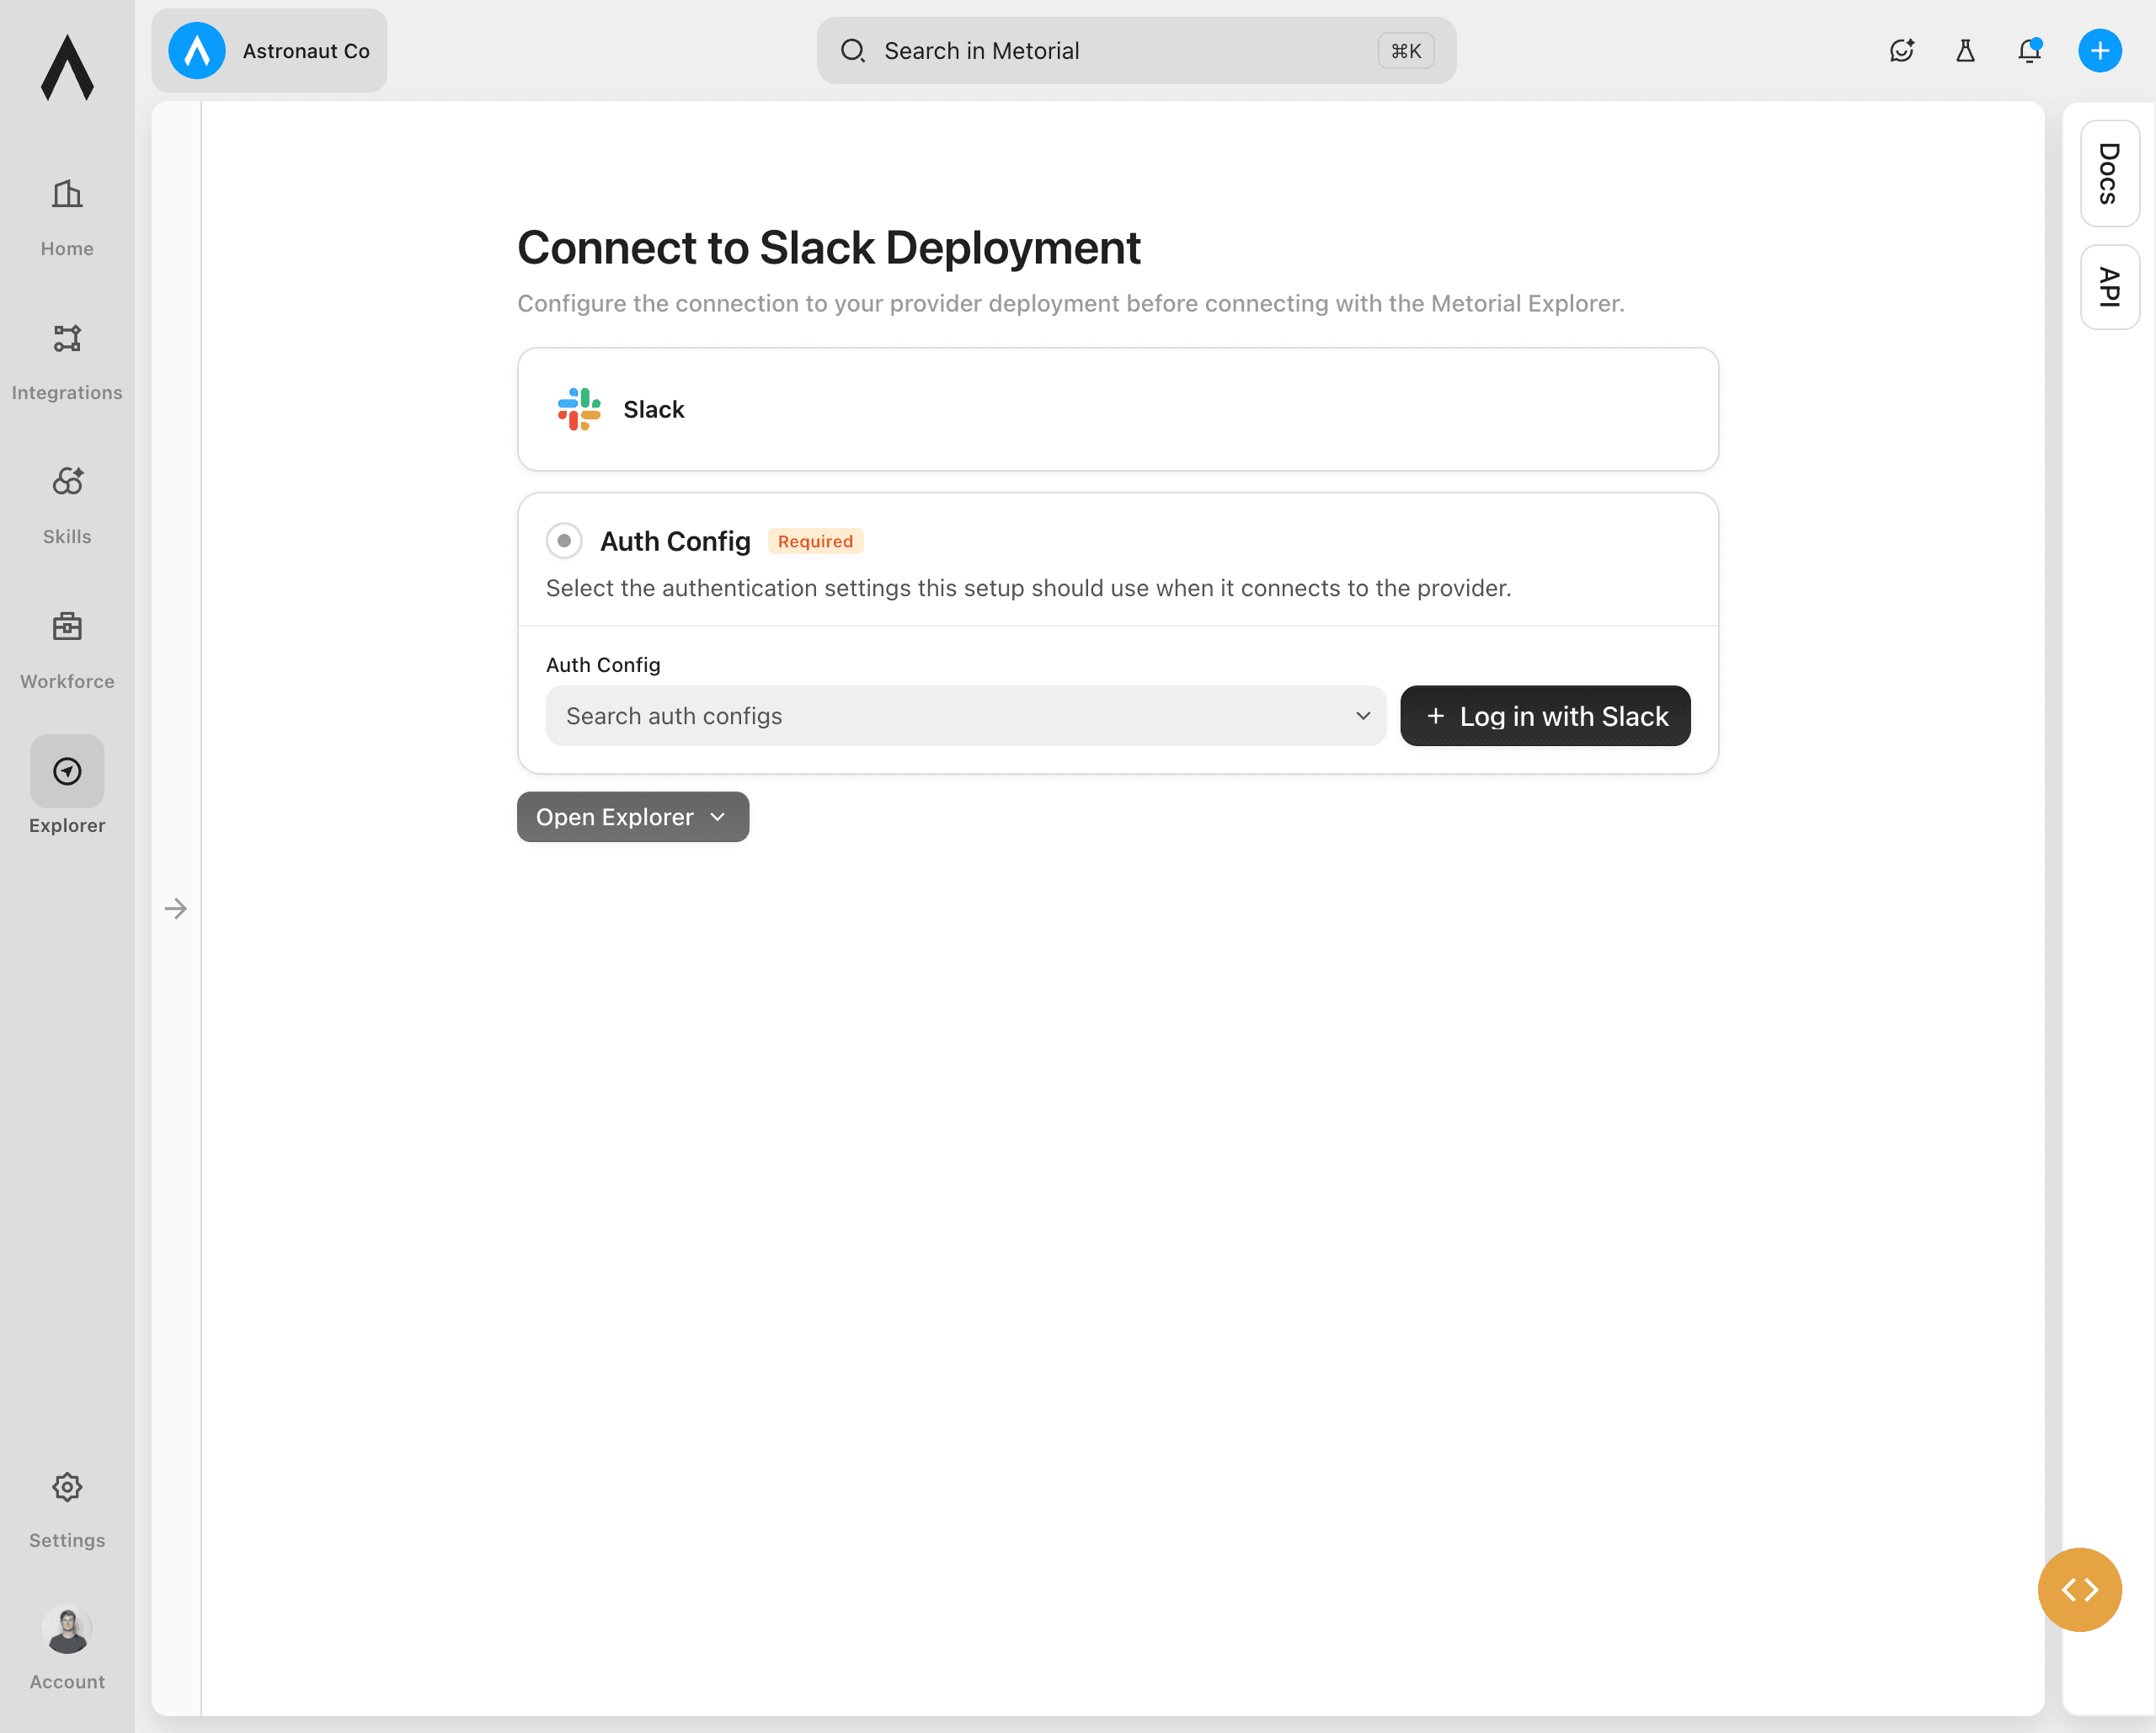
Task: Click the Open Explorer button
Action: tap(633, 817)
